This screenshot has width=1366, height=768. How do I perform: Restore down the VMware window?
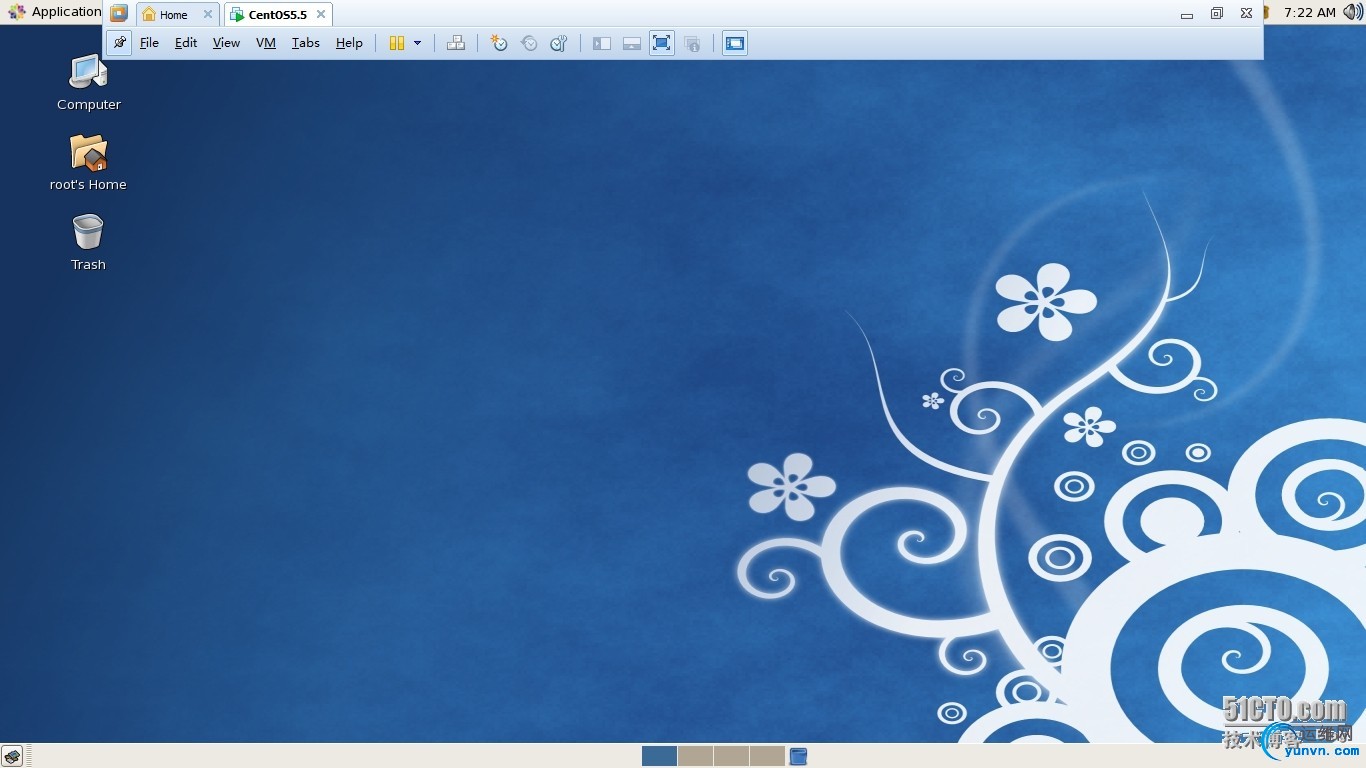pyautogui.click(x=1217, y=14)
